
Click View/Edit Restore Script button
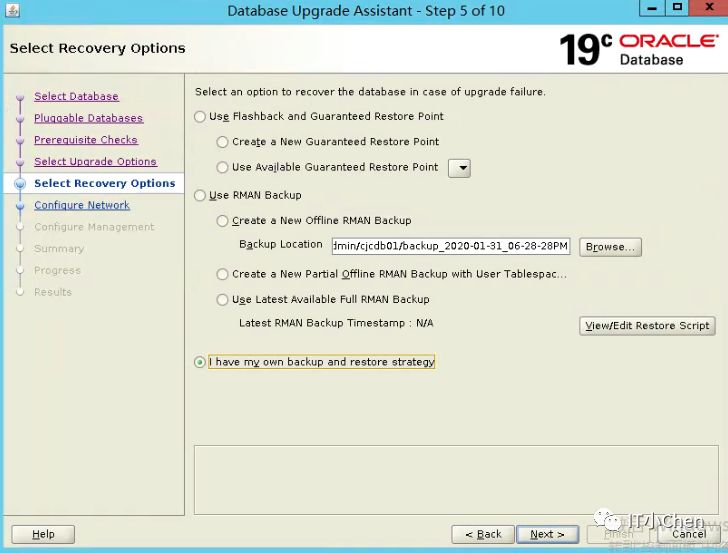[x=647, y=326]
